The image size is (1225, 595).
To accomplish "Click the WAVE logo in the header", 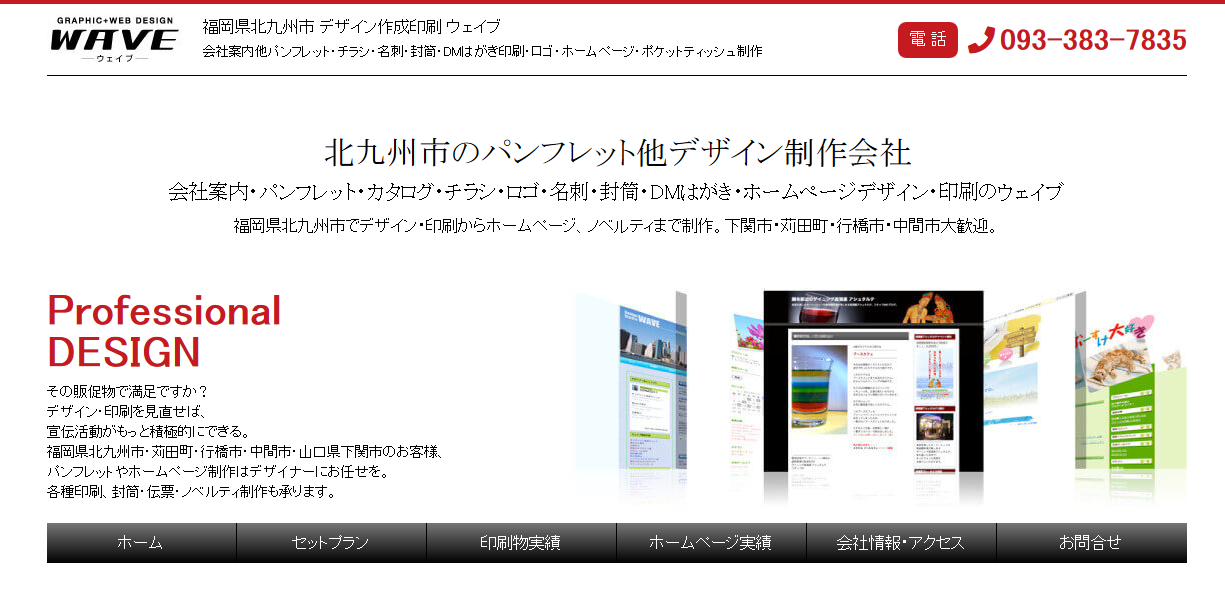I will click(113, 39).
